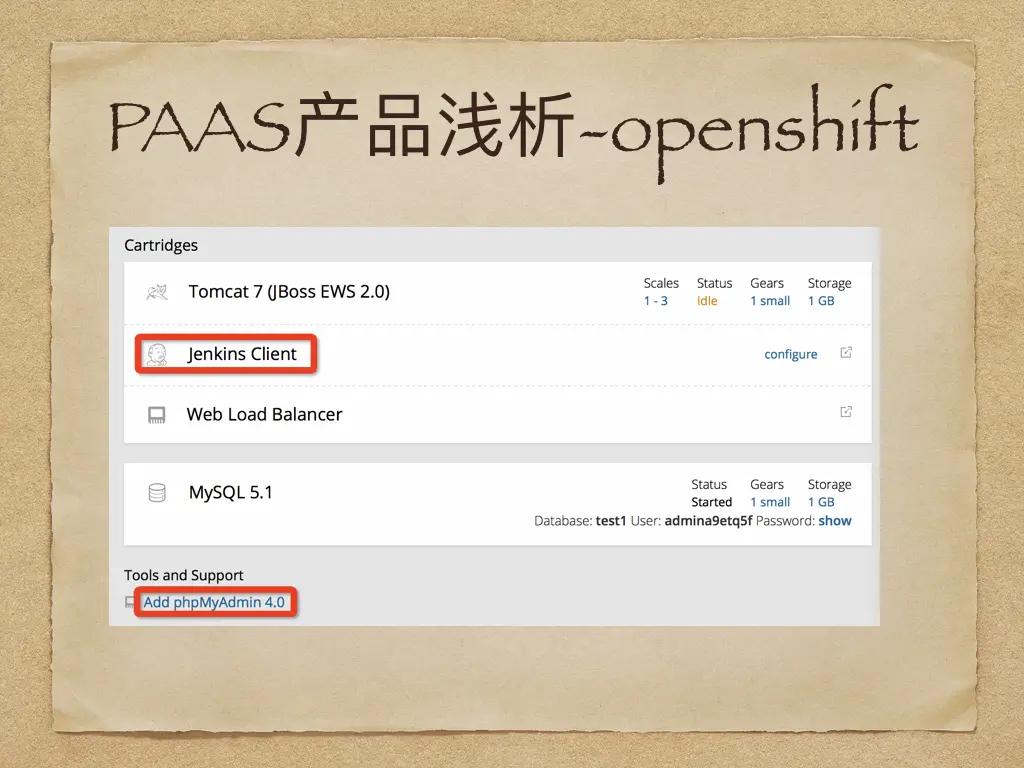Select the Web Load Balancer name

[x=264, y=415]
